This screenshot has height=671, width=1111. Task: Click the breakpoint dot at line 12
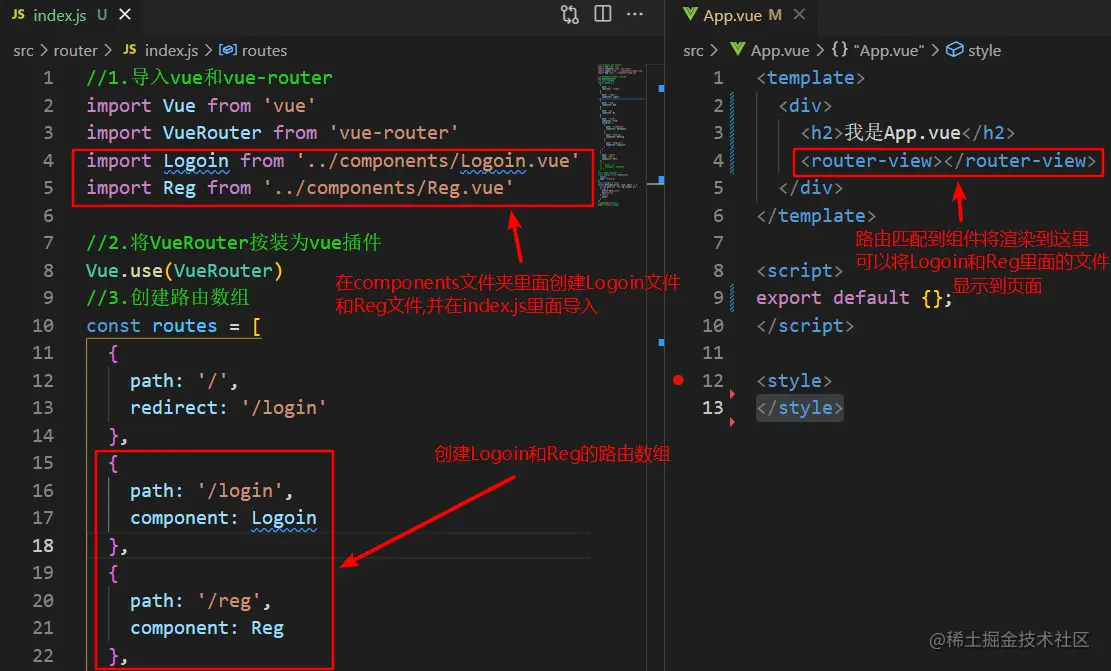pos(678,380)
